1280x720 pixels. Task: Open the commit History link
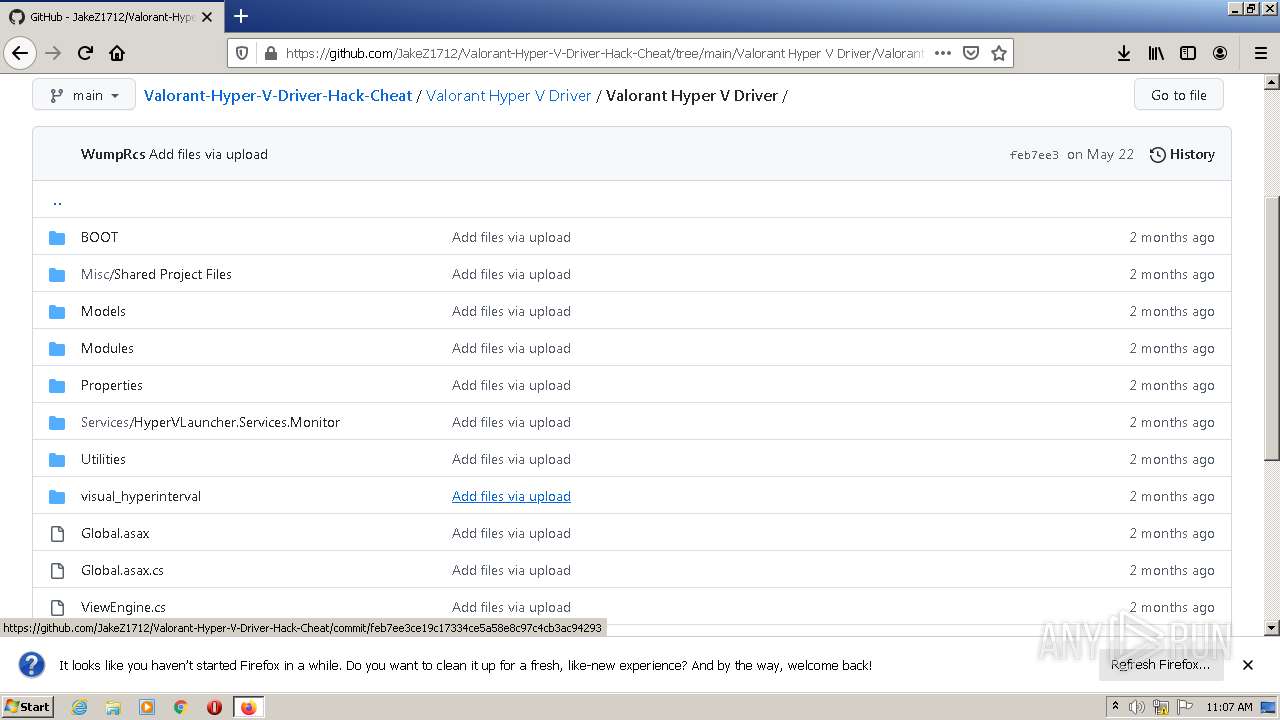pyautogui.click(x=1182, y=154)
